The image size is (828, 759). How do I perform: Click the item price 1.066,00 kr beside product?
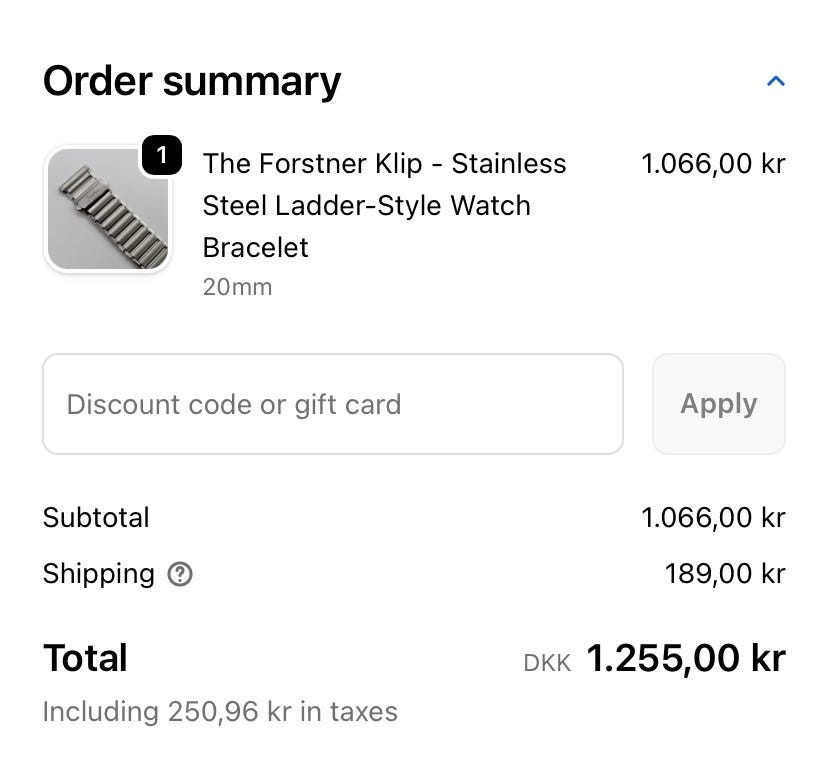pos(713,164)
